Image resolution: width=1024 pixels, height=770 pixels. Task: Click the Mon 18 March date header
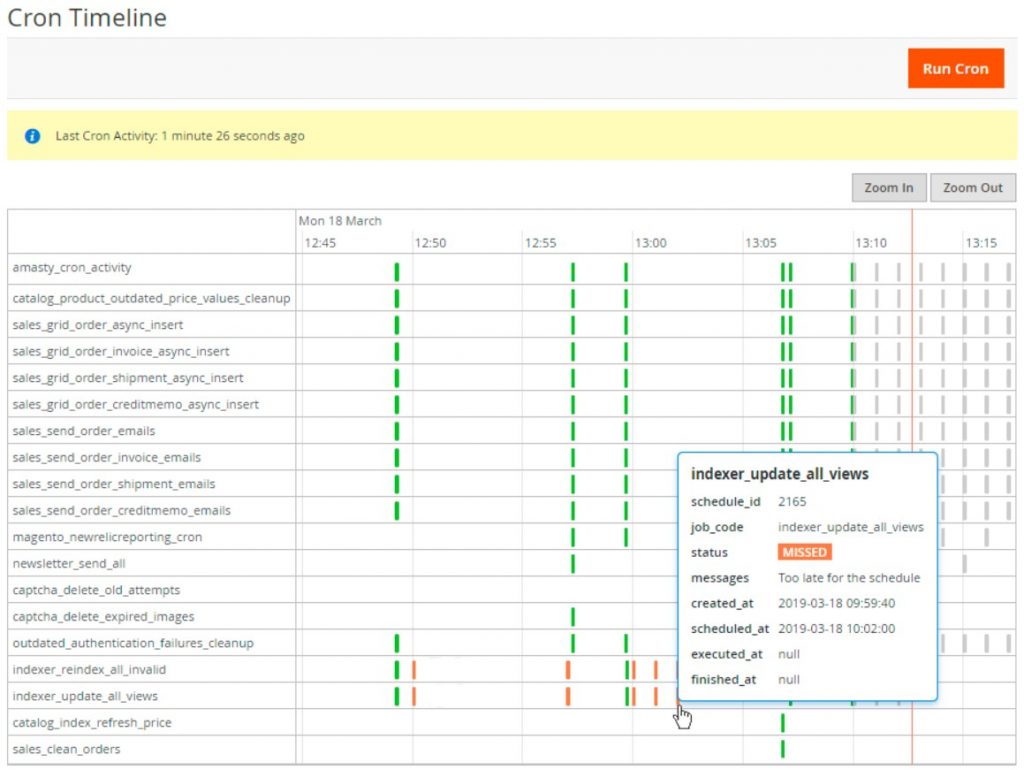(341, 221)
